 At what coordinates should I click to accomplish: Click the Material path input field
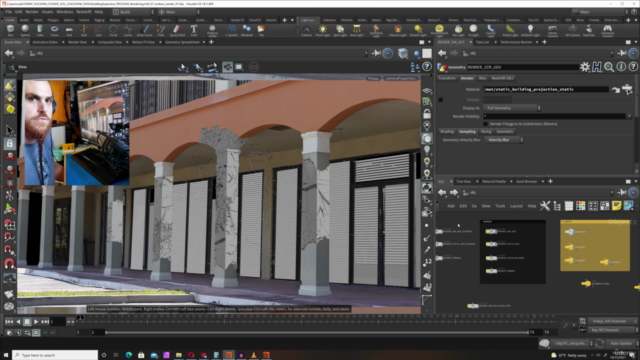click(x=546, y=89)
